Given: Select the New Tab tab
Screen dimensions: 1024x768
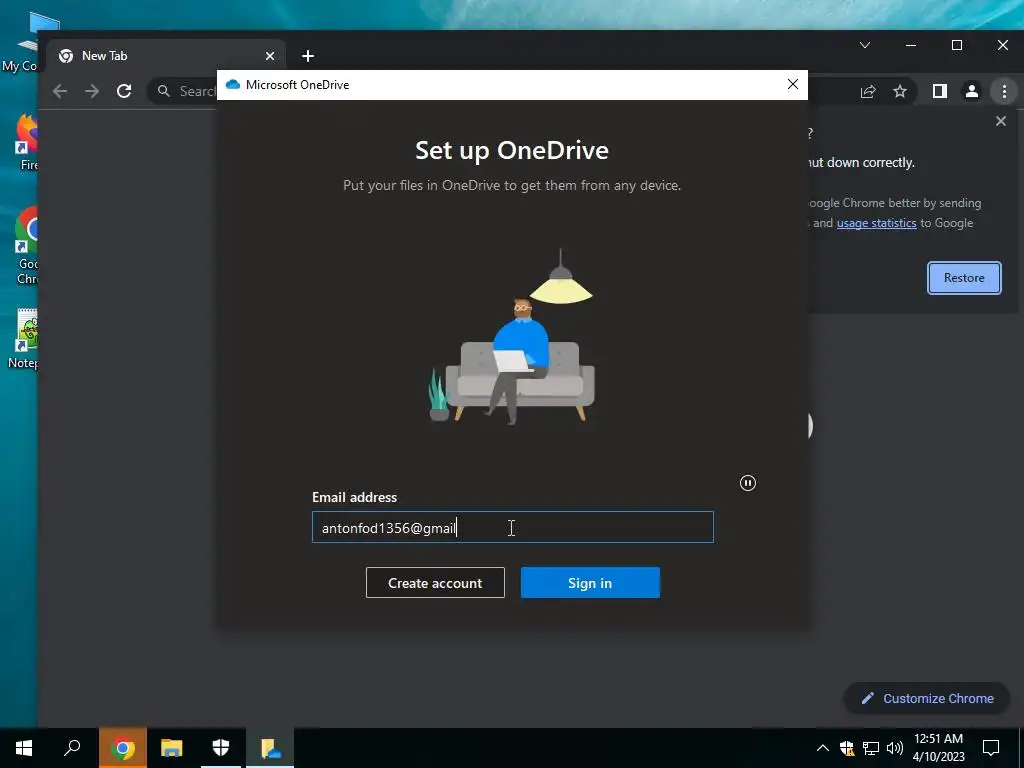Looking at the screenshot, I should 167,56.
